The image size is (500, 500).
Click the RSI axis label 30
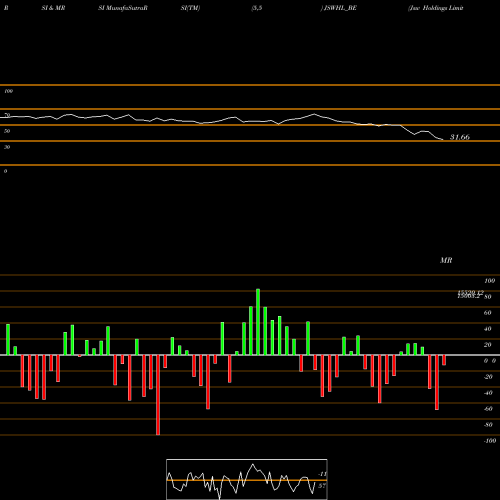(x=7, y=147)
